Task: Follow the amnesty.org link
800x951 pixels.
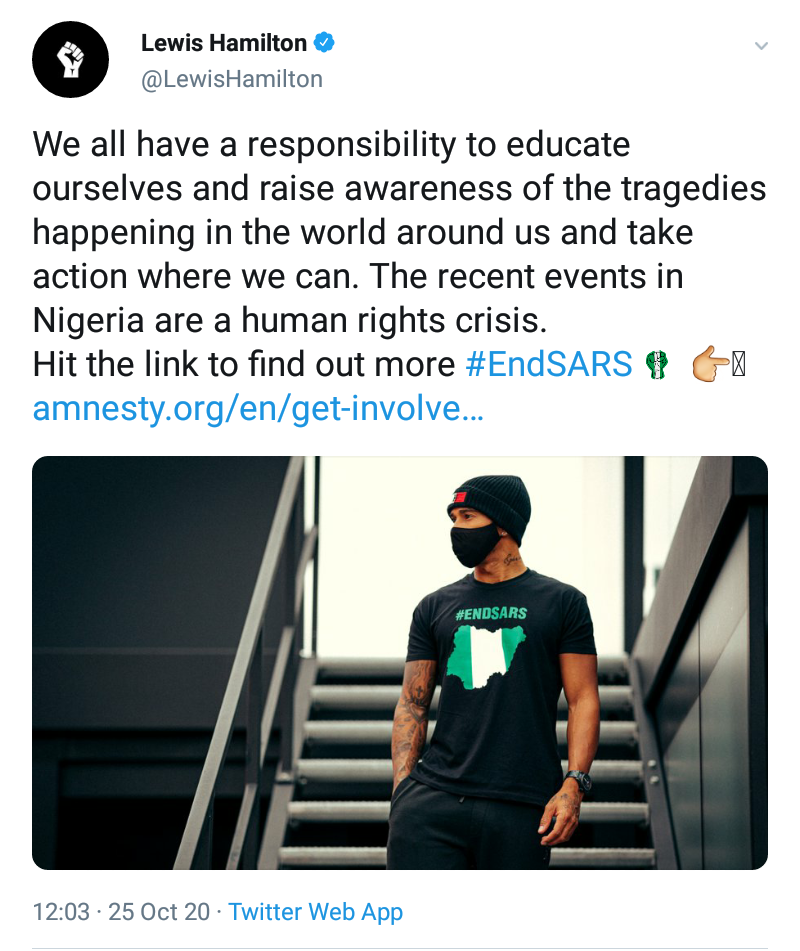Action: pyautogui.click(x=258, y=410)
